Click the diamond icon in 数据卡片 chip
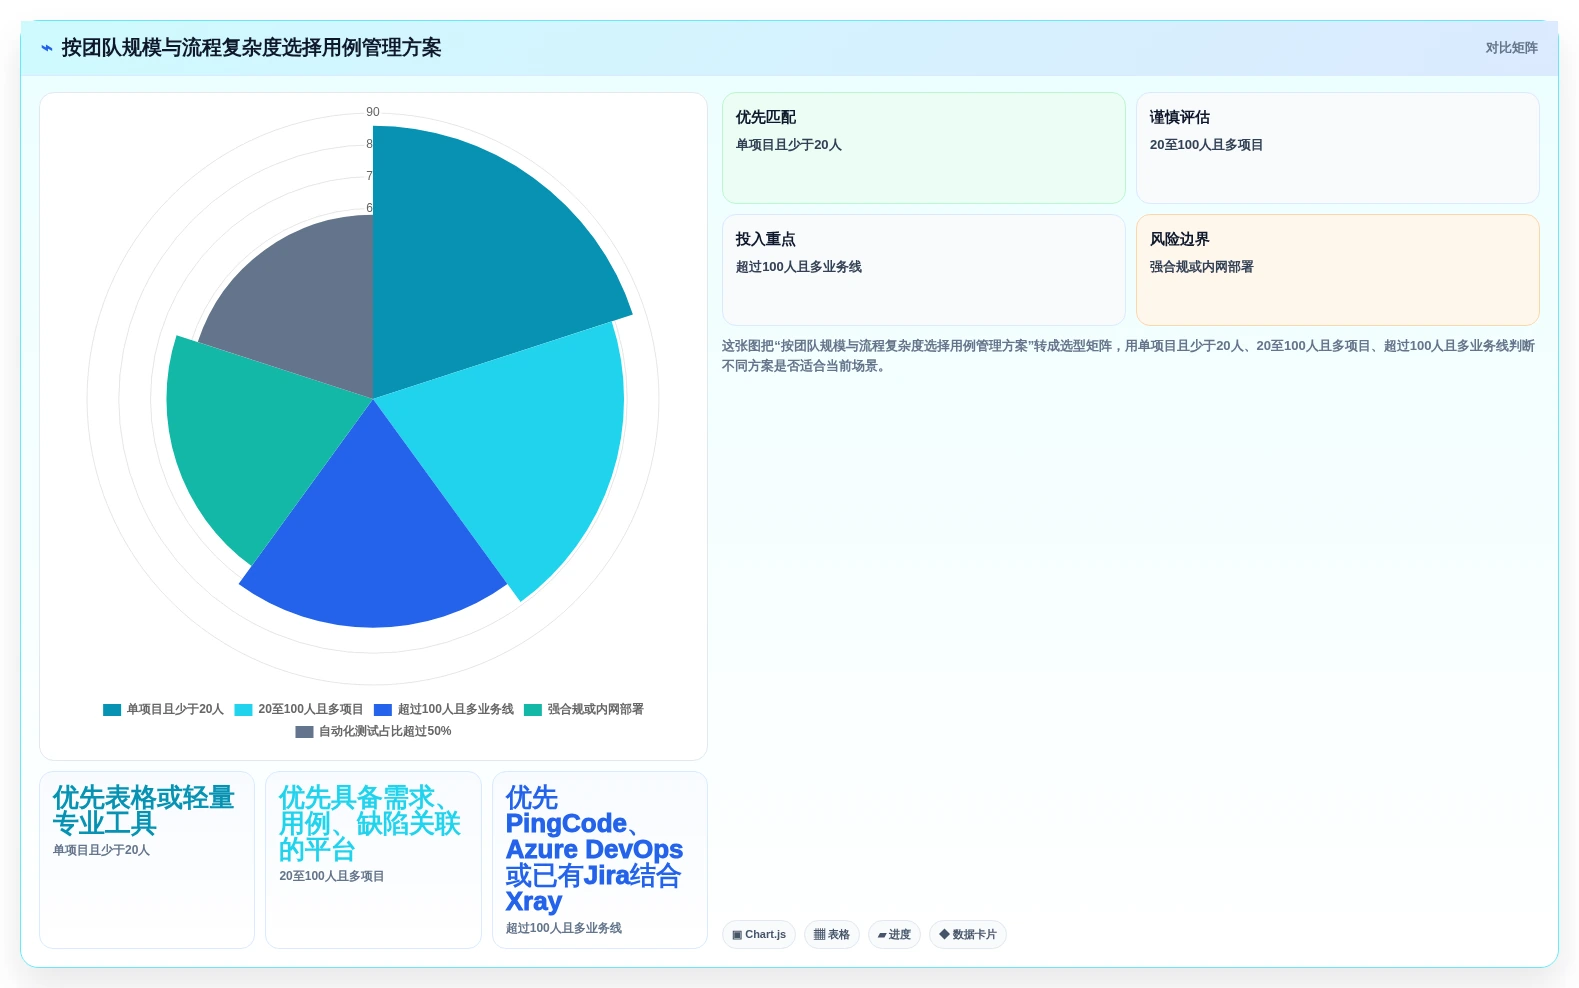 point(944,934)
